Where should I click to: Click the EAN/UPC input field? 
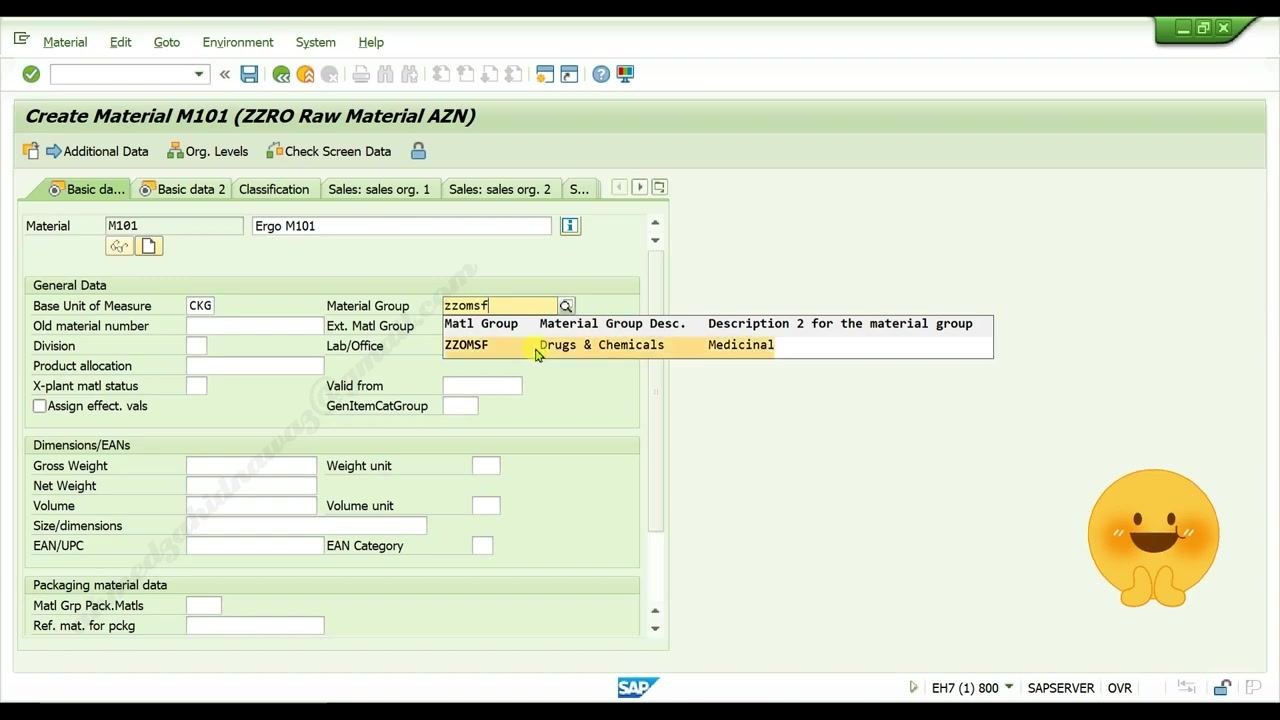[x=255, y=546]
